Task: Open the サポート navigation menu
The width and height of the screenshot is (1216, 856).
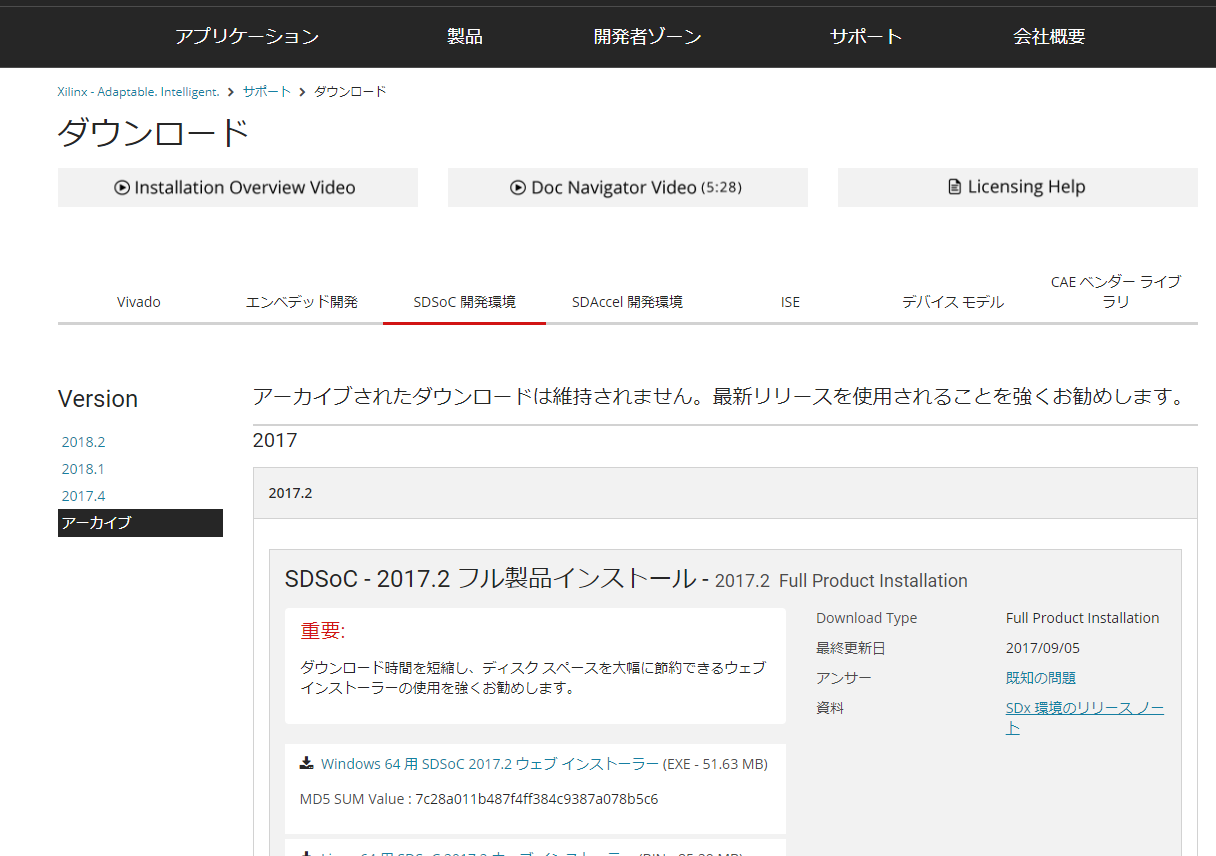Action: click(x=866, y=37)
